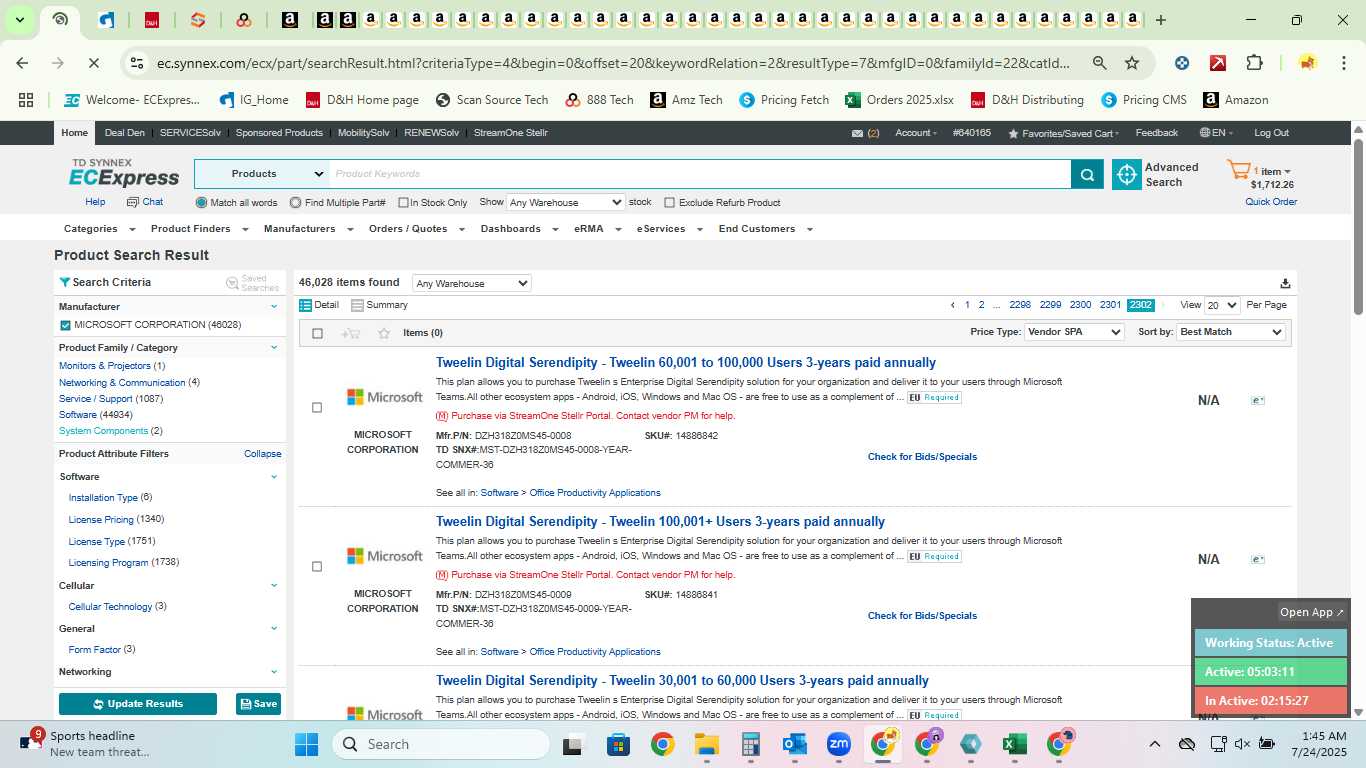Open the Sort by Best Match dropdown
This screenshot has height=768, width=1366.
click(x=1231, y=332)
